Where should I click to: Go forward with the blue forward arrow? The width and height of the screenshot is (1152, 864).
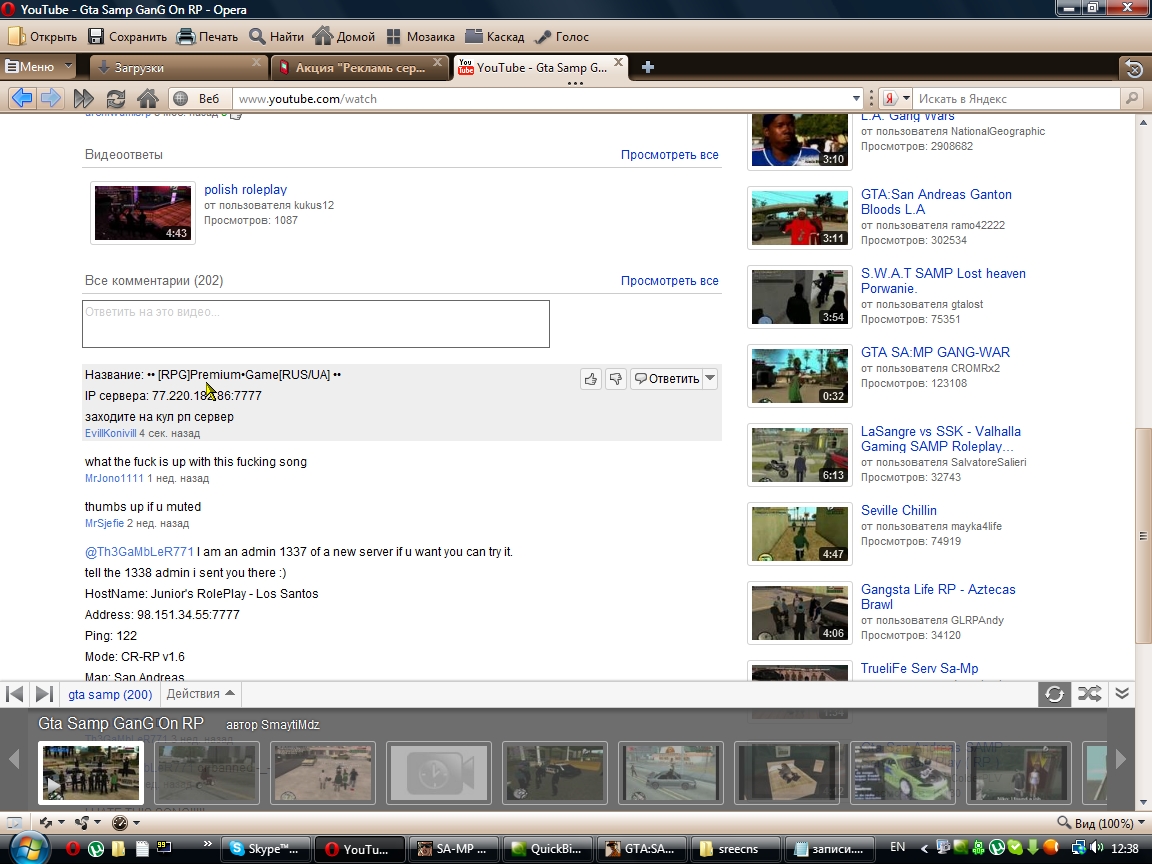(50, 98)
